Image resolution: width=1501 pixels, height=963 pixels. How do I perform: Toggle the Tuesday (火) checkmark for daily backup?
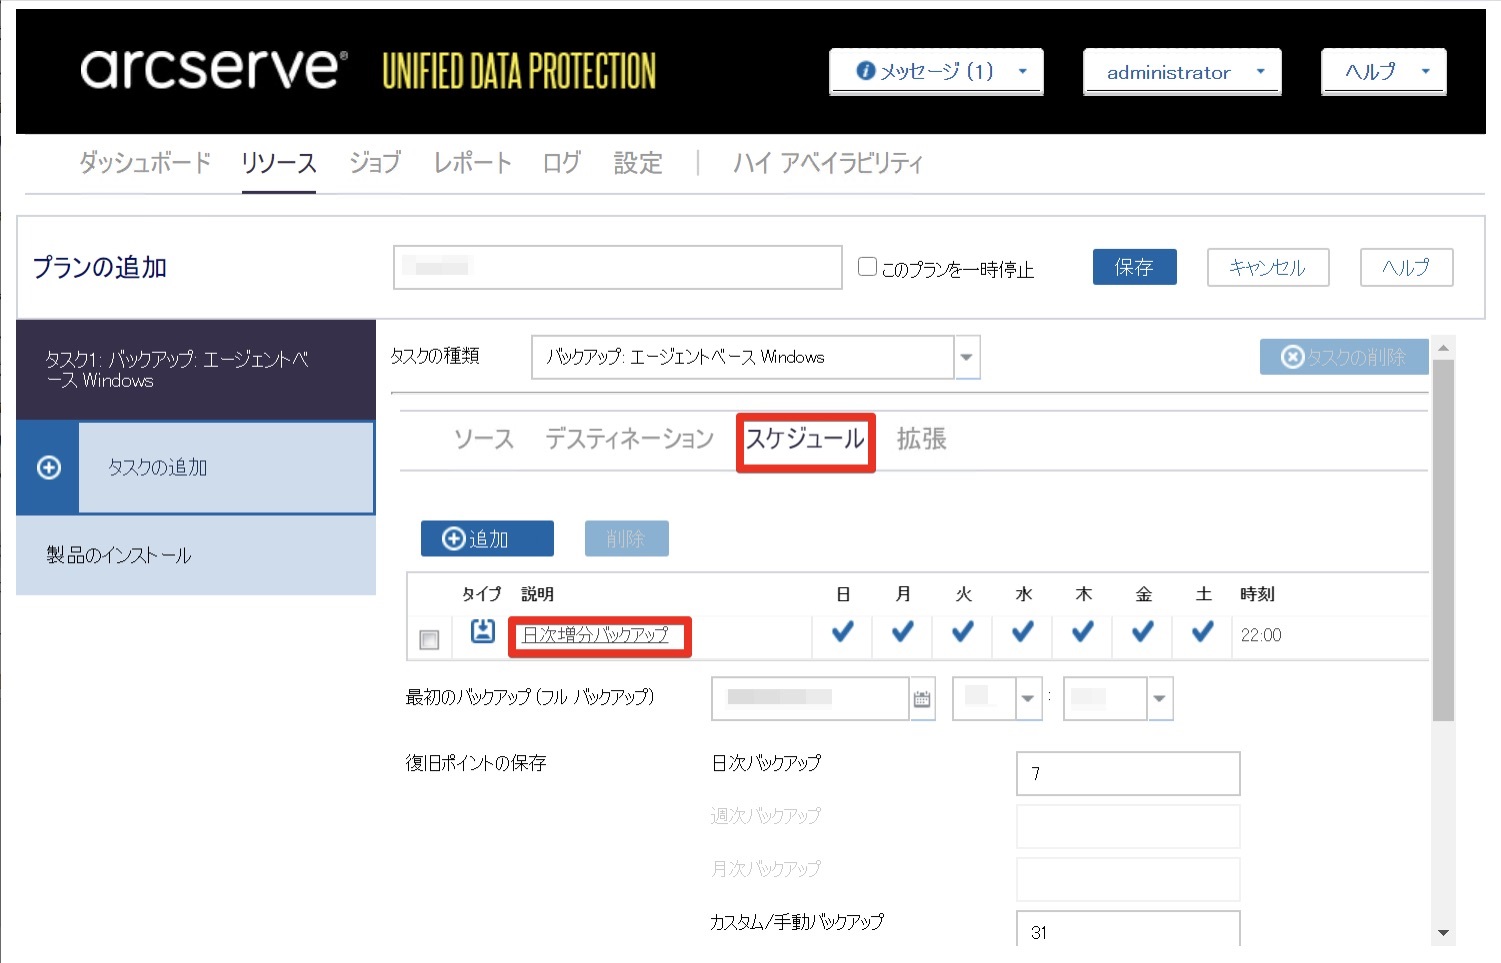pyautogui.click(x=963, y=631)
